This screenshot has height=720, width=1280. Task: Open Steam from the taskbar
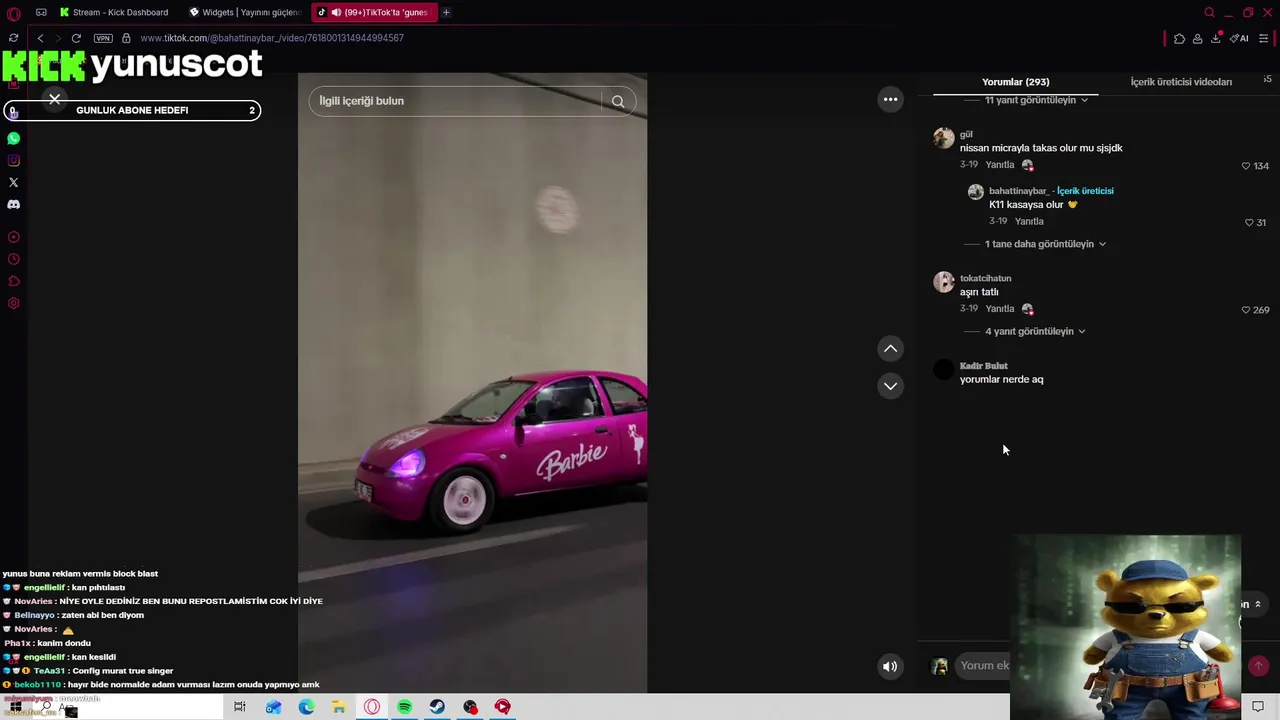tap(437, 707)
